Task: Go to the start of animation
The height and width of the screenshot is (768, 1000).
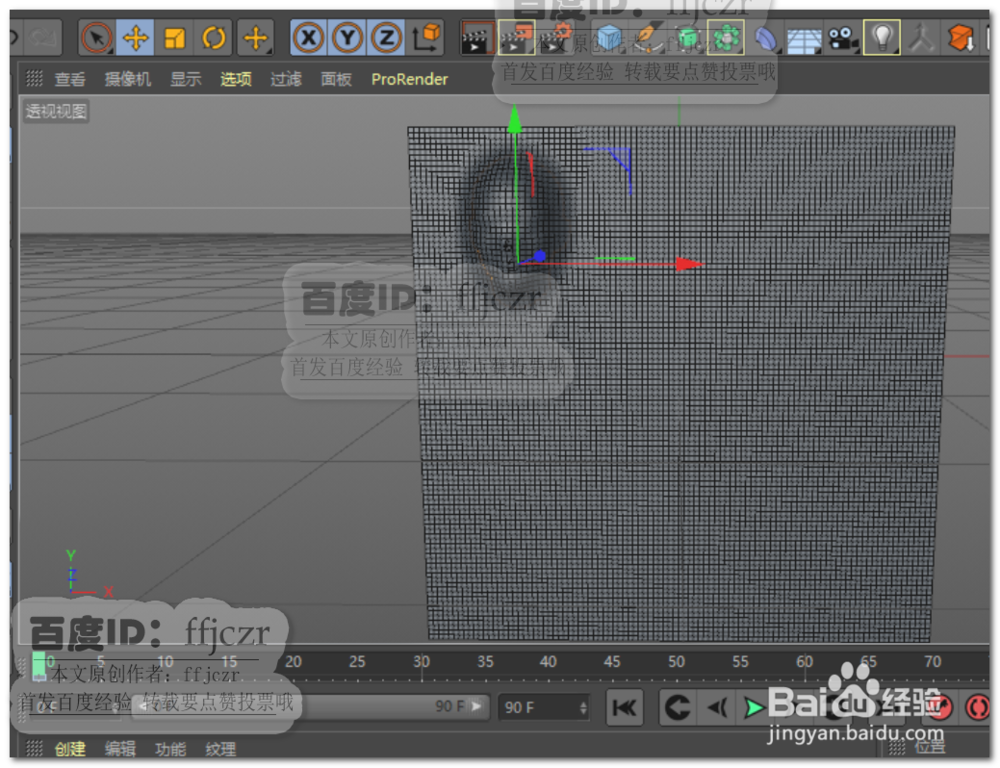Action: 624,707
